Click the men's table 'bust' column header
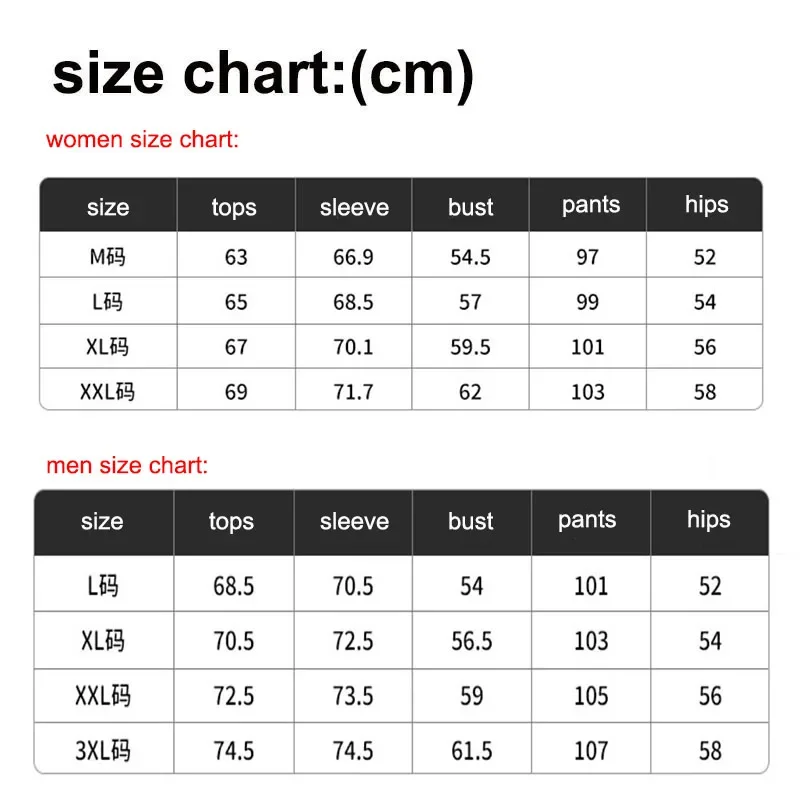This screenshot has height=800, width=800. (x=470, y=521)
